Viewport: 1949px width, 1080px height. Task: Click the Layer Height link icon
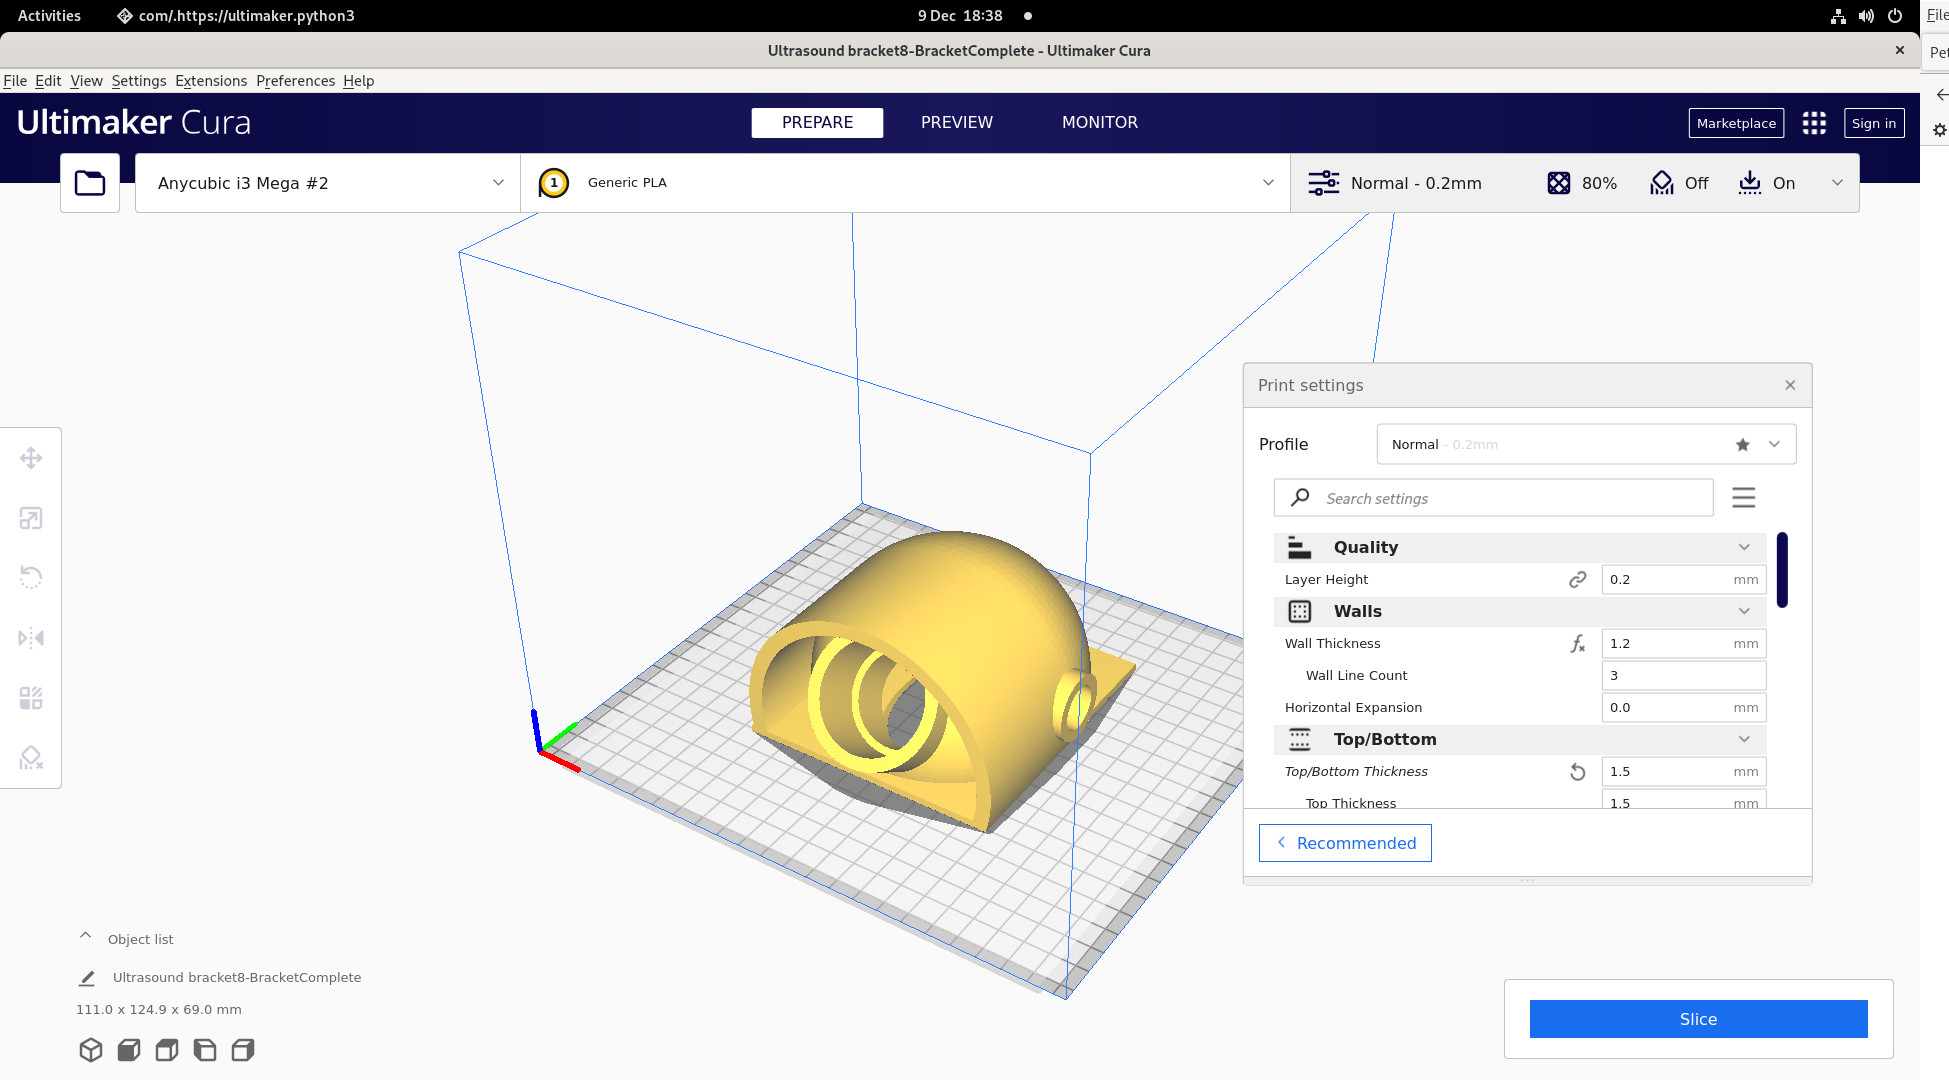click(1578, 579)
